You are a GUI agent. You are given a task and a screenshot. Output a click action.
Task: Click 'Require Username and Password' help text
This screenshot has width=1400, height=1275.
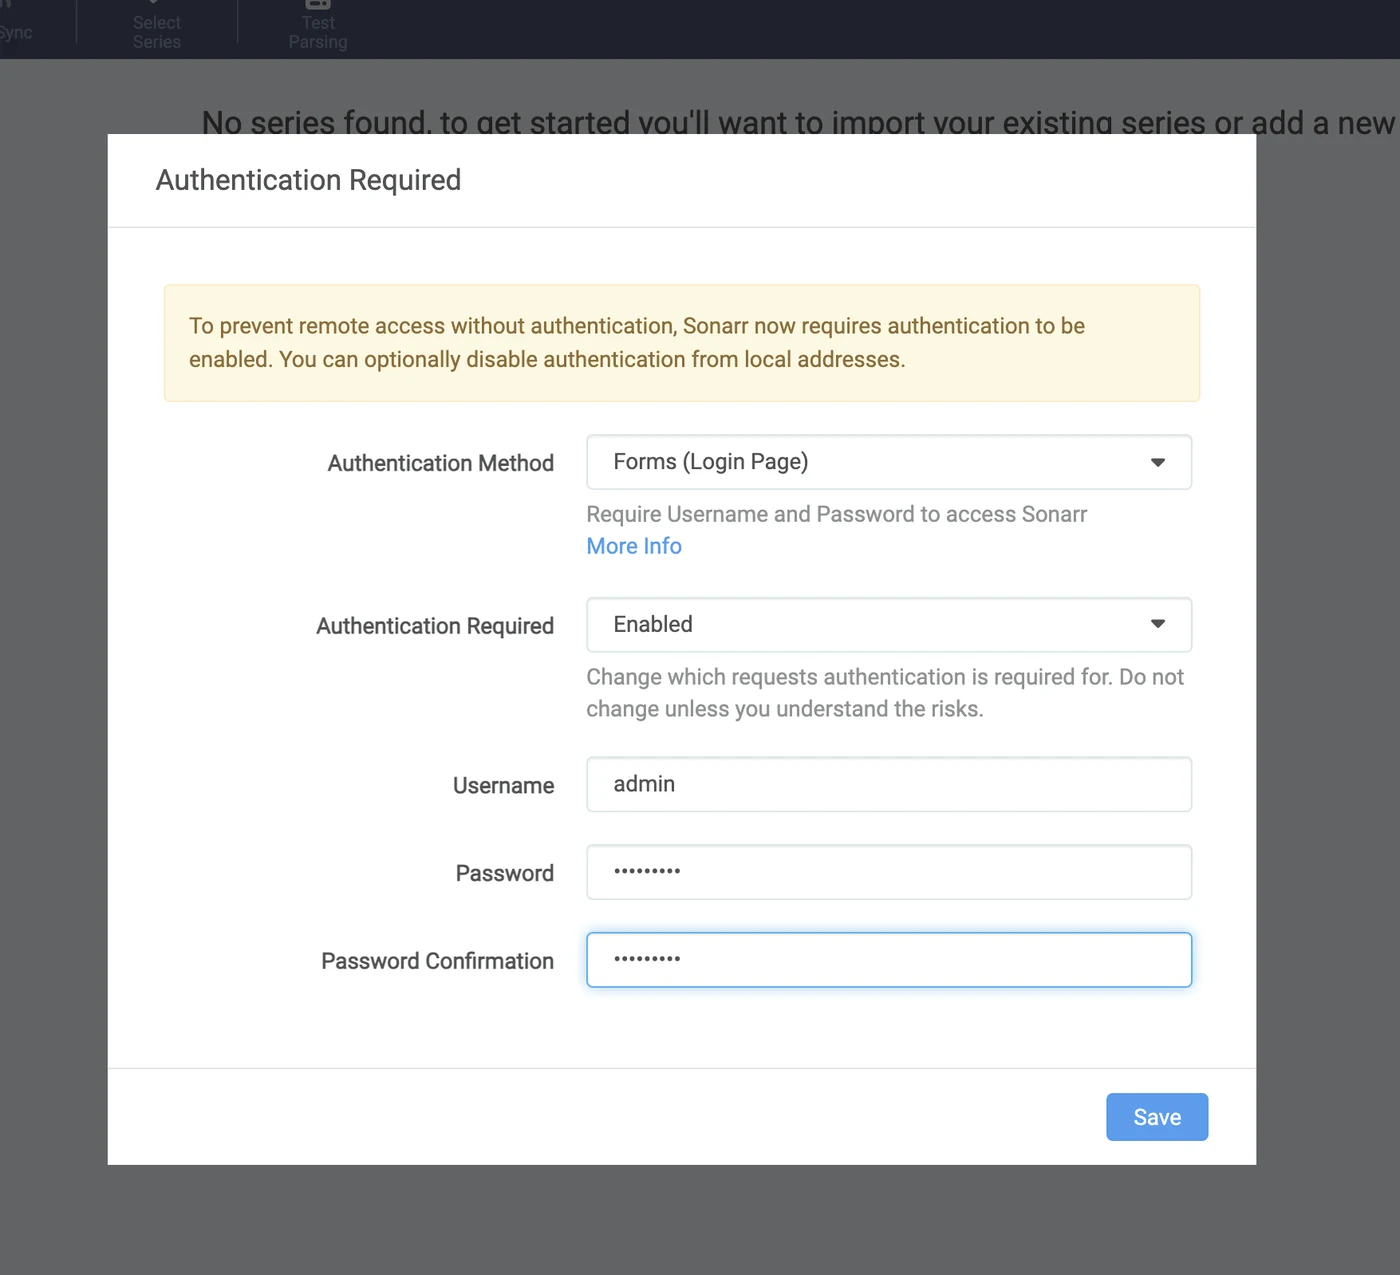tap(836, 514)
